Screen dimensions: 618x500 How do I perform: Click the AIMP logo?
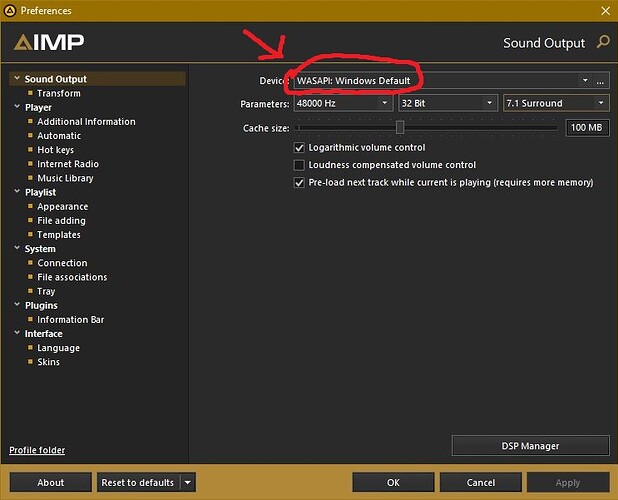49,42
